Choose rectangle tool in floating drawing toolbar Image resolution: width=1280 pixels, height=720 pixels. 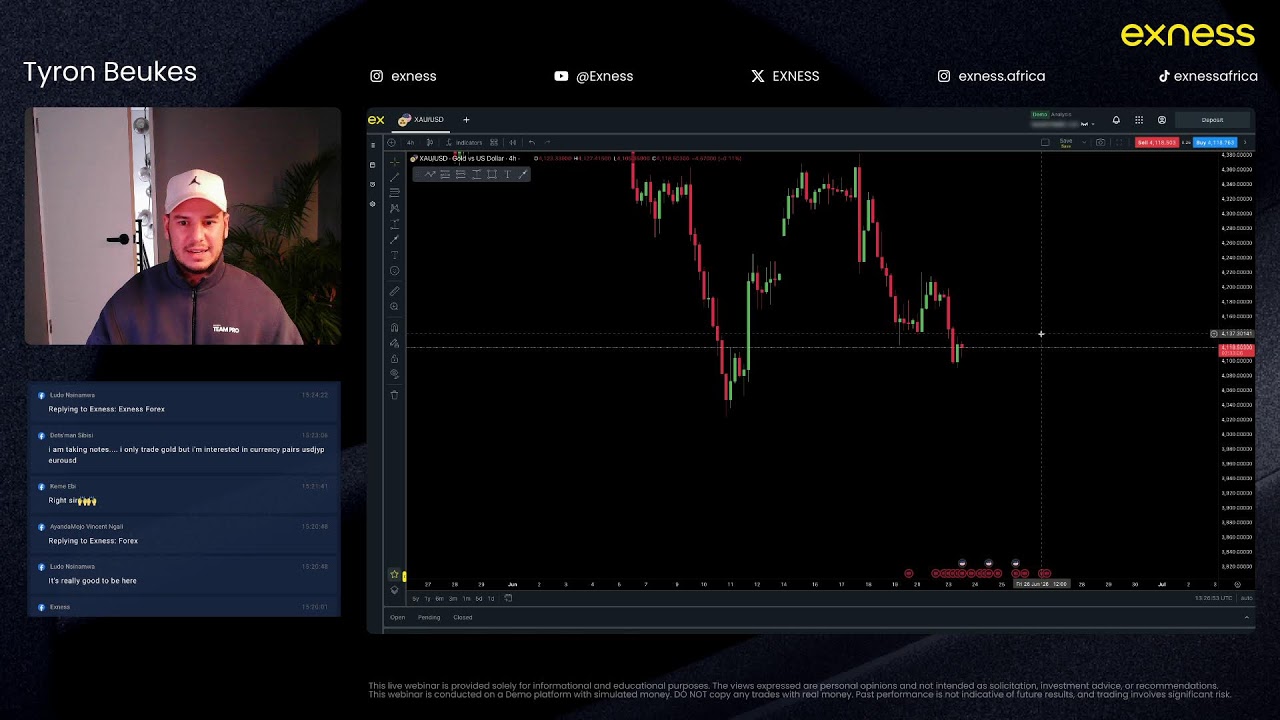491,174
